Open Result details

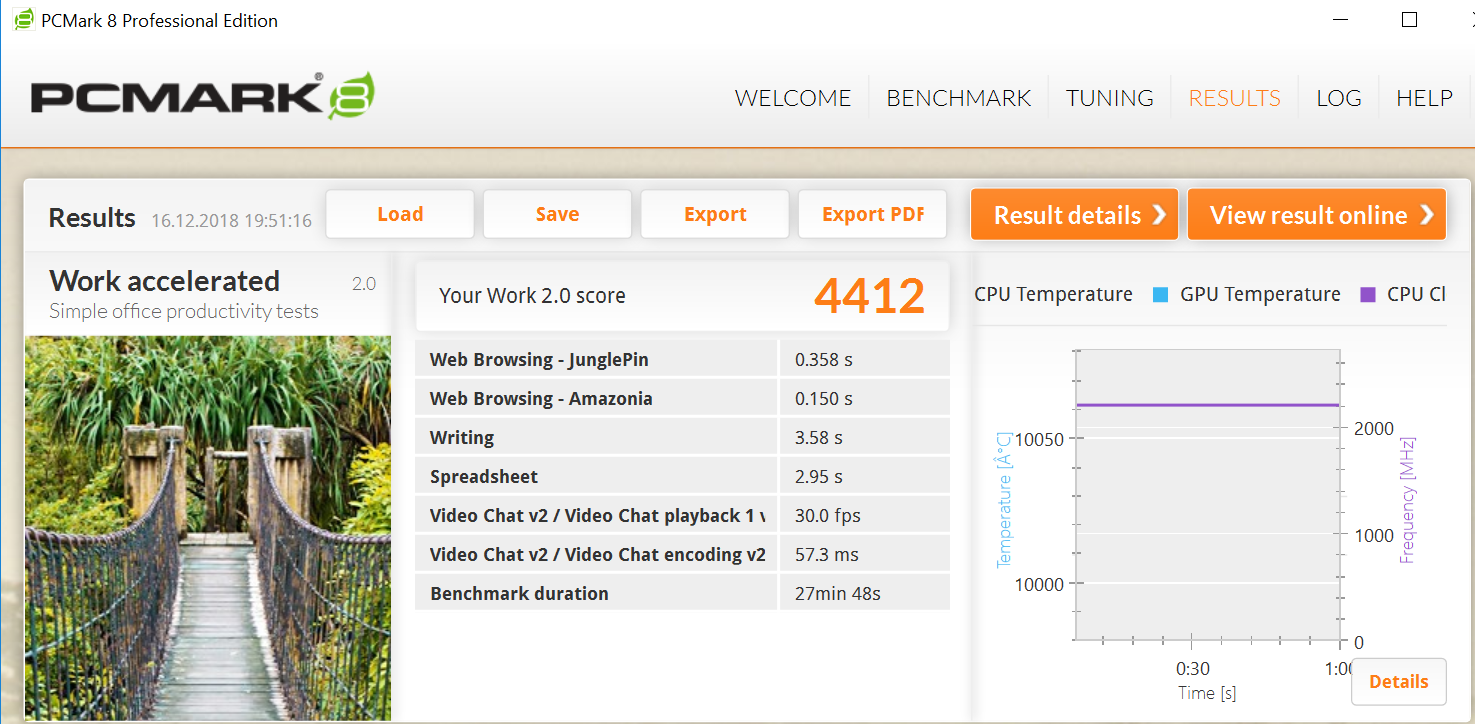tap(1074, 214)
